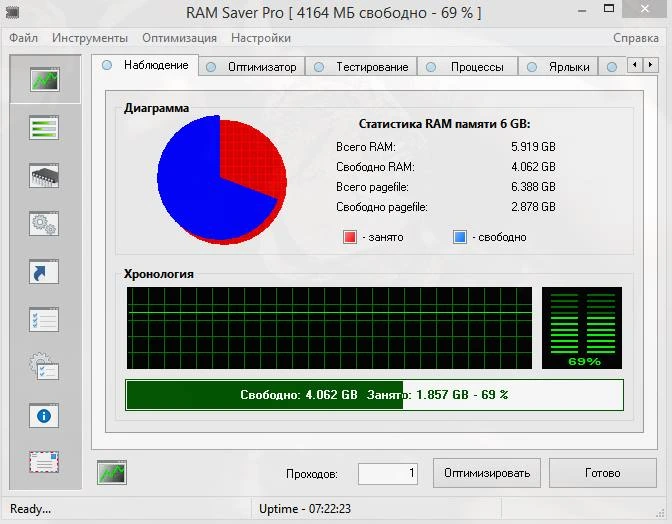Click the Проходов number input field
The width and height of the screenshot is (672, 524).
388,473
